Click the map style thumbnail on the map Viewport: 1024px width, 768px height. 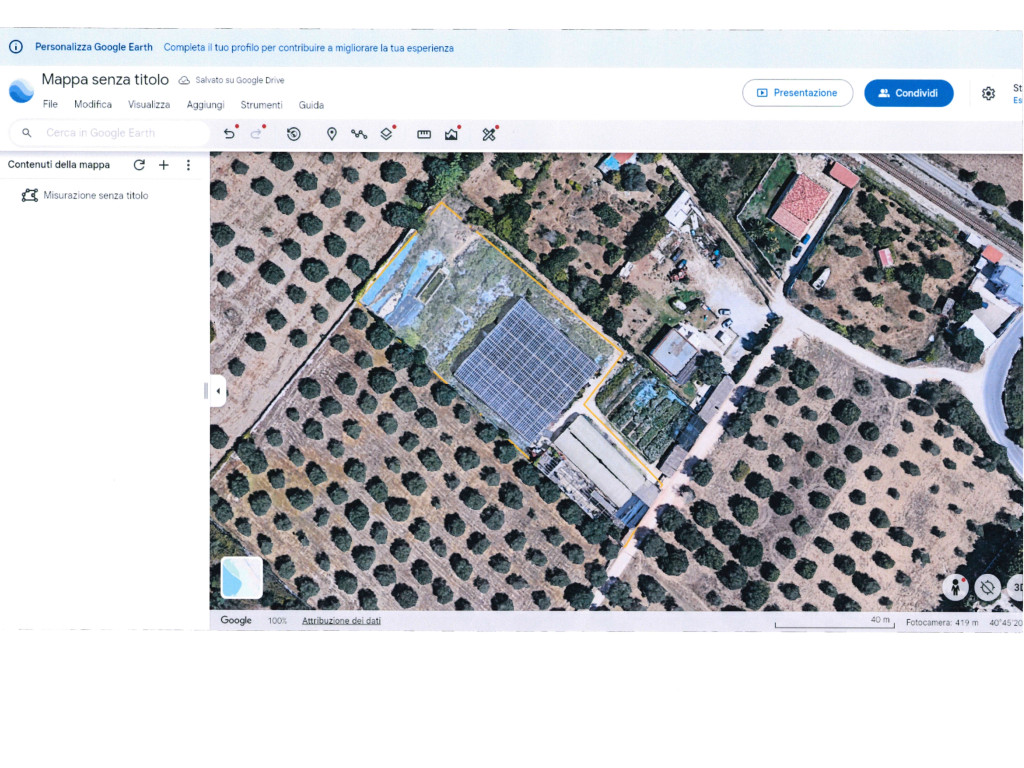tap(241, 577)
